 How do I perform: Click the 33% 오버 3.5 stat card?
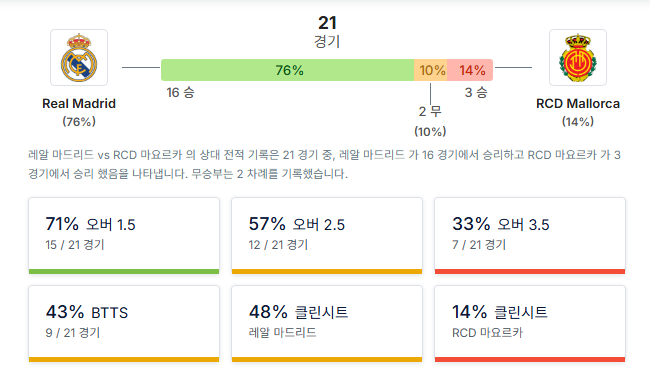[530, 236]
